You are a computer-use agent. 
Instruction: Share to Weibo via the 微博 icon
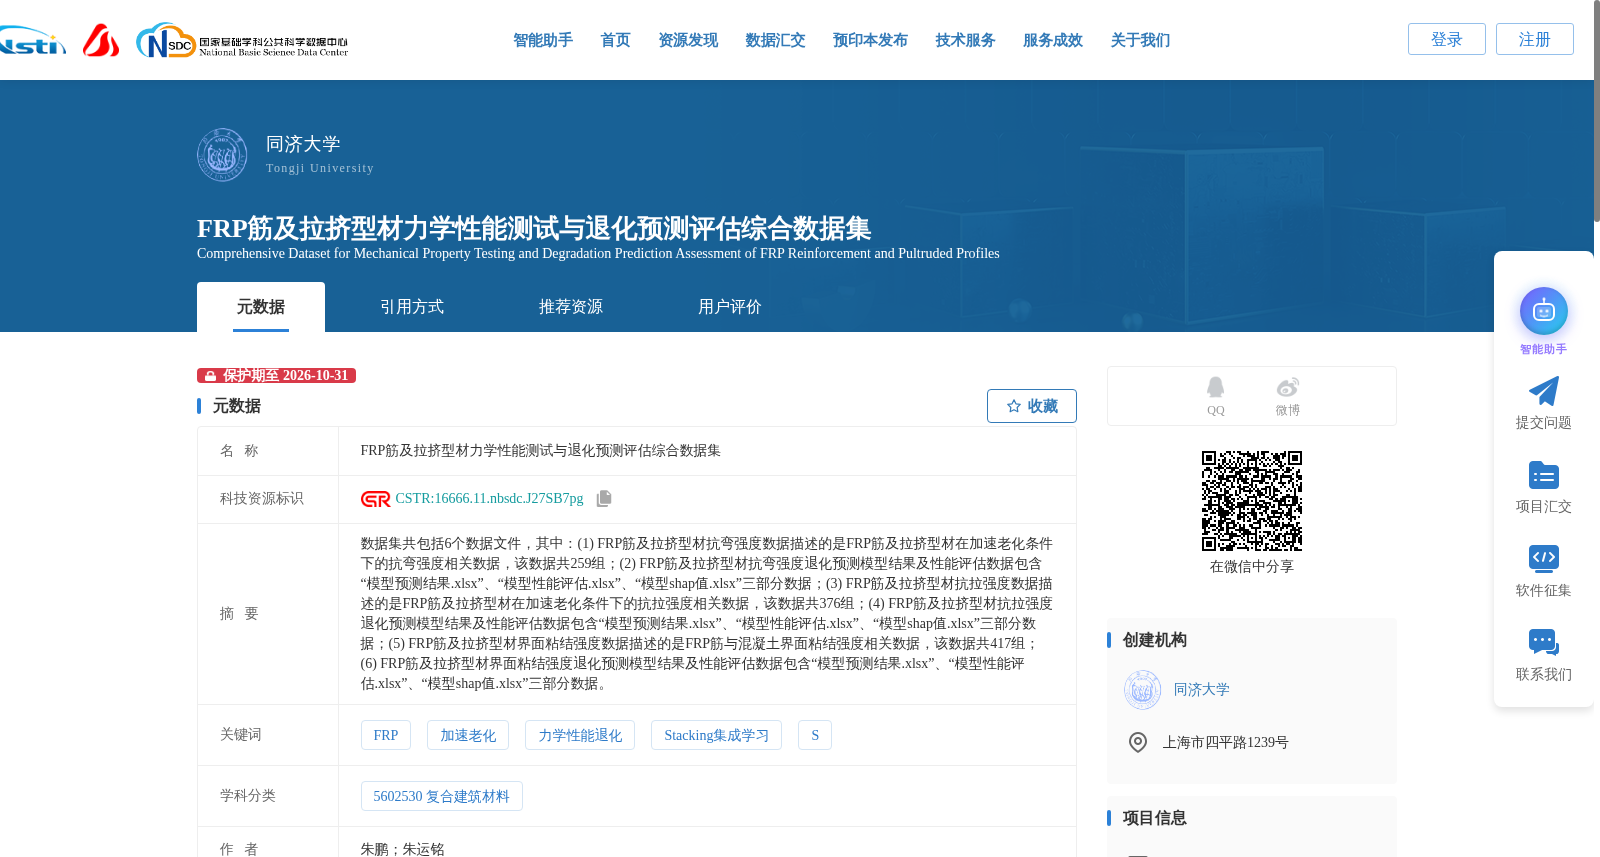click(x=1287, y=387)
